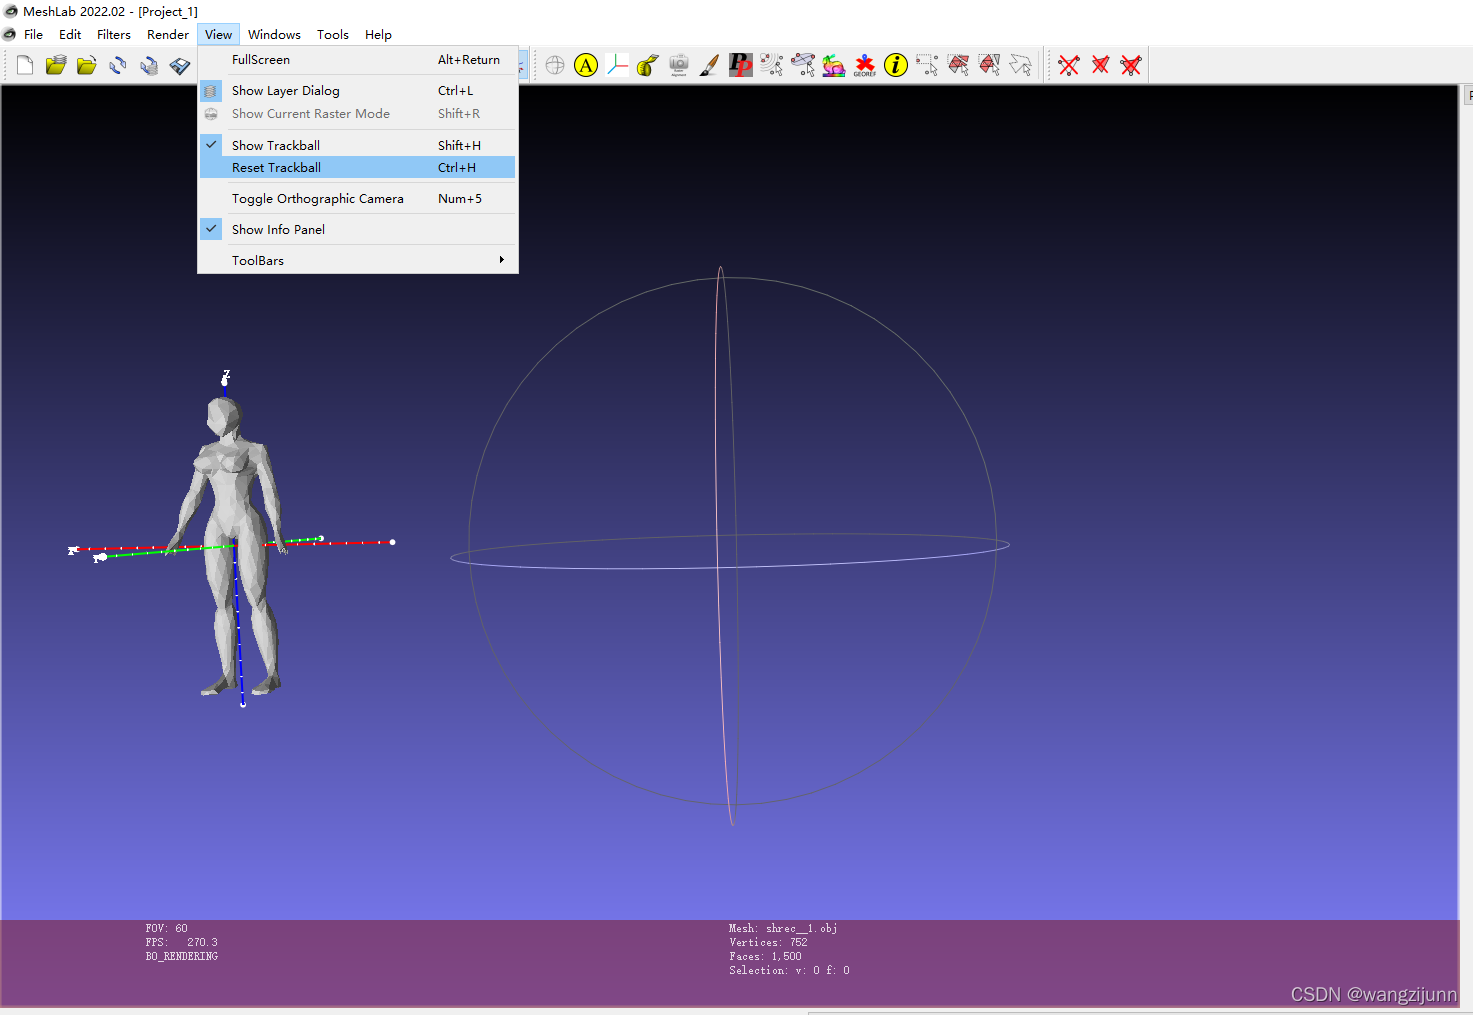This screenshot has height=1015, width=1473.
Task: Click the Point Picking 'PP' icon
Action: (741, 66)
